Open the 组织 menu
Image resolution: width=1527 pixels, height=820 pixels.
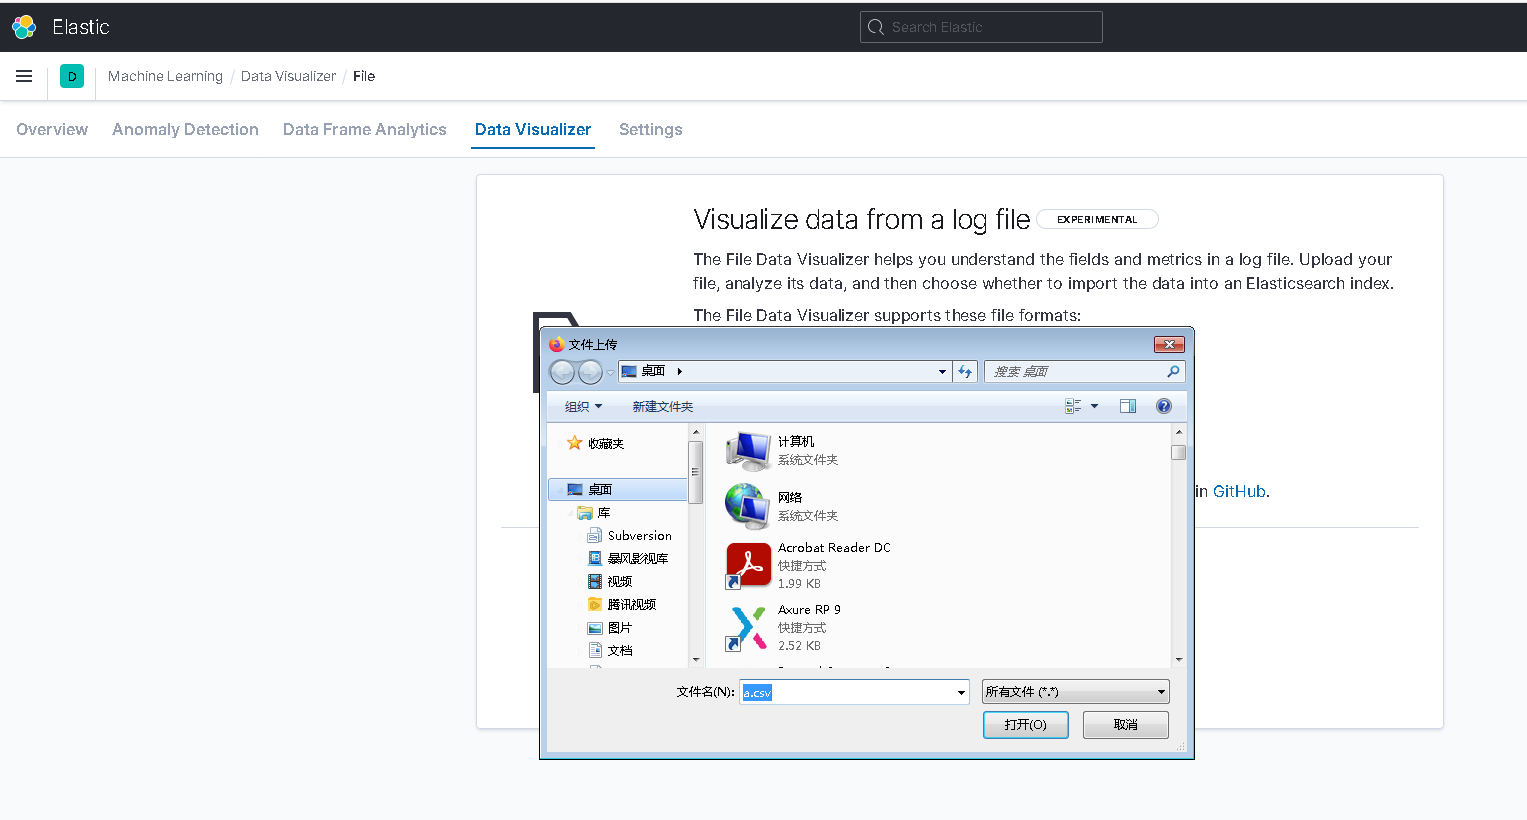[x=584, y=406]
